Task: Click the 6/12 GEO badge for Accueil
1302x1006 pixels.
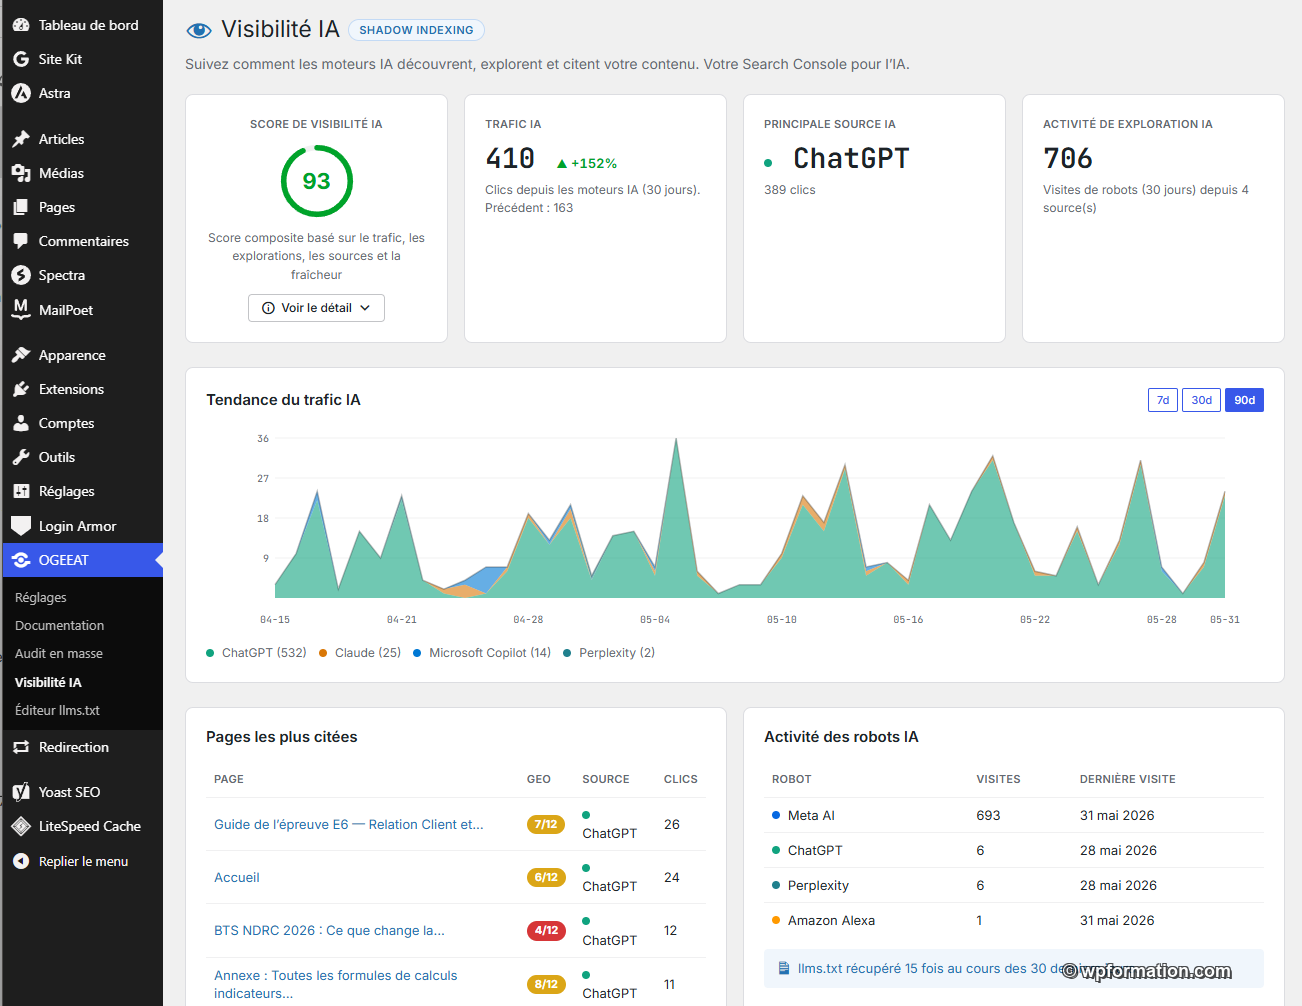Action: [546, 877]
